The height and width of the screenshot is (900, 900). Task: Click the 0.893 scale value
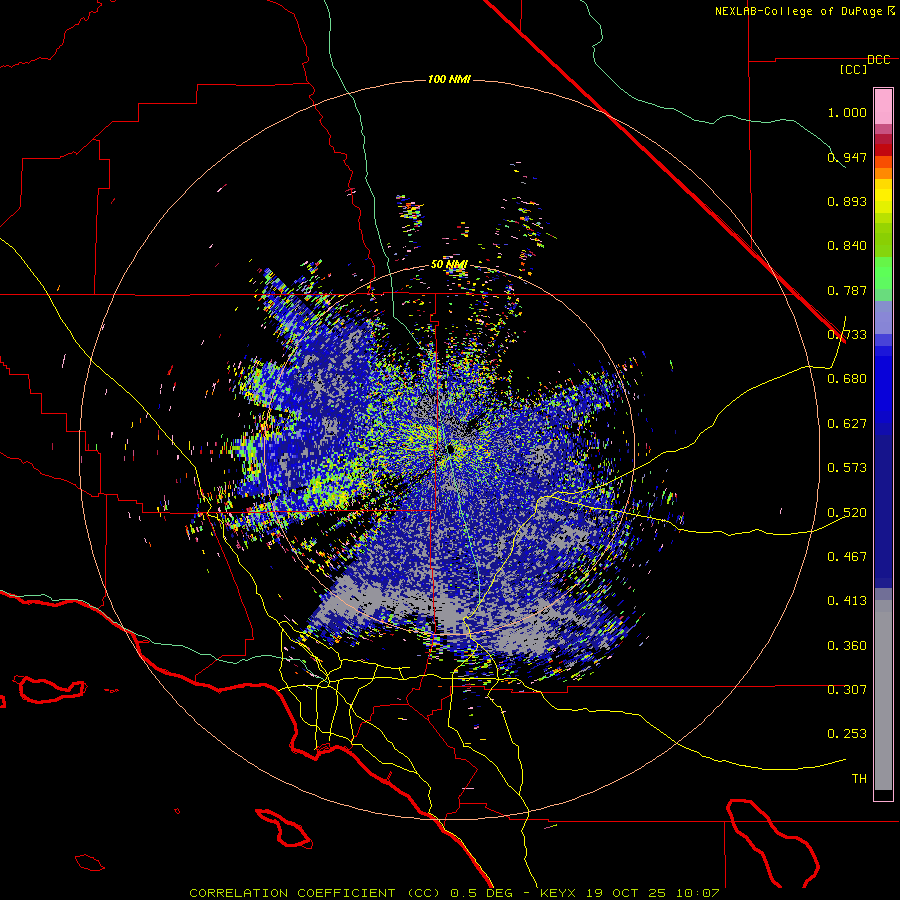(x=847, y=201)
